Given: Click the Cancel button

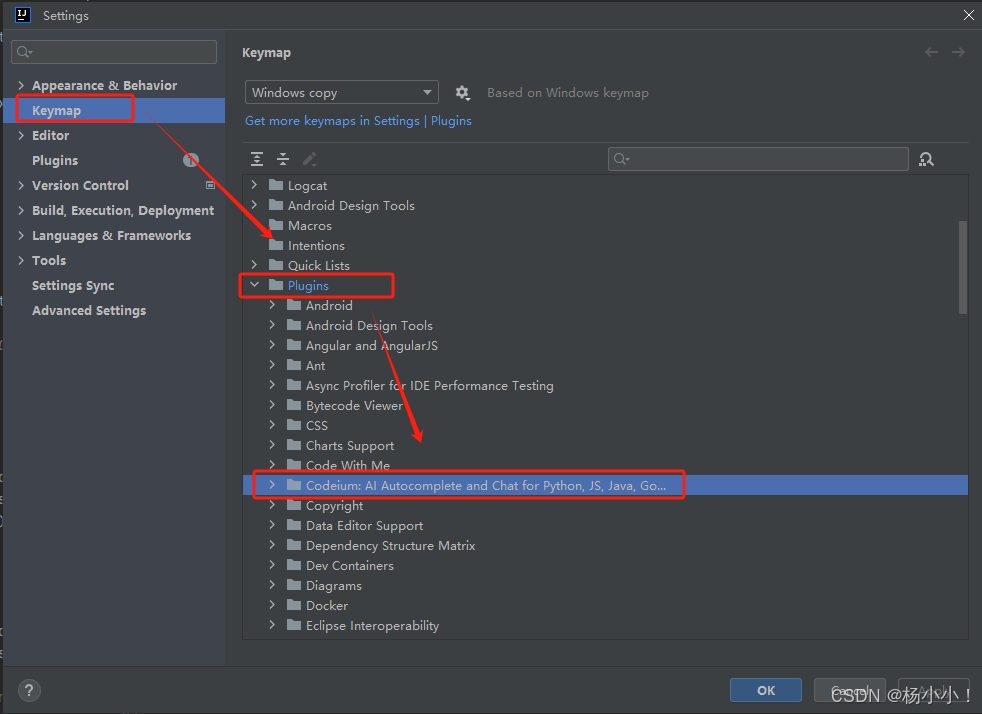Looking at the screenshot, I should [849, 690].
